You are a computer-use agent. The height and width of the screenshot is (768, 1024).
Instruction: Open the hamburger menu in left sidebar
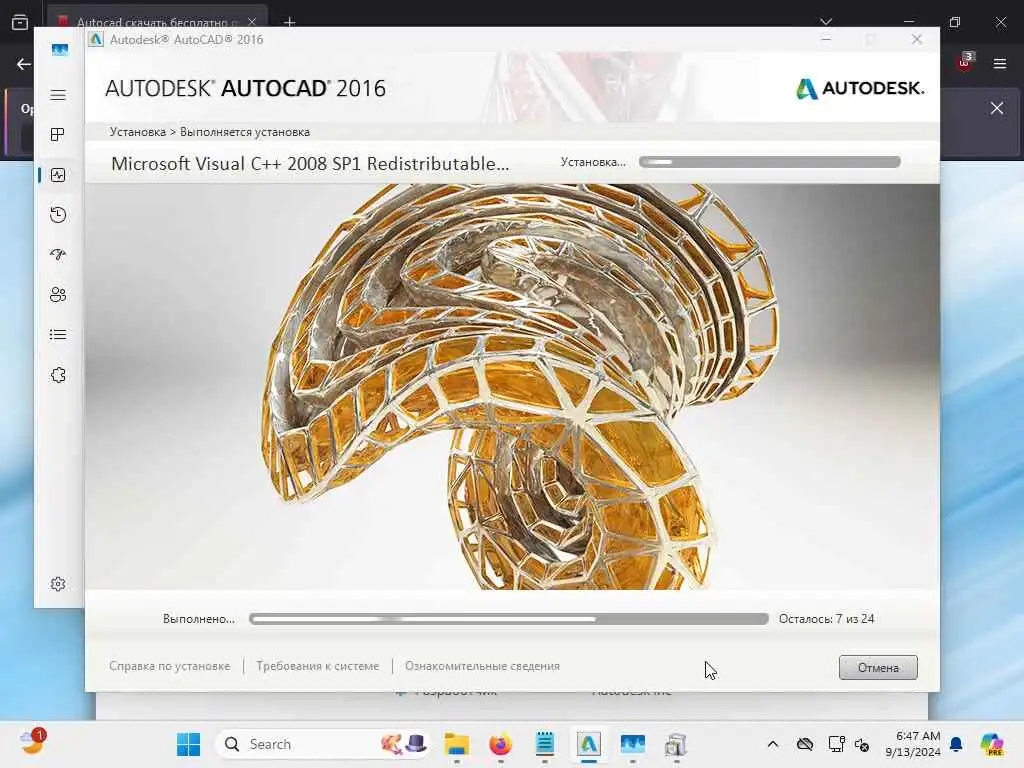click(58, 95)
